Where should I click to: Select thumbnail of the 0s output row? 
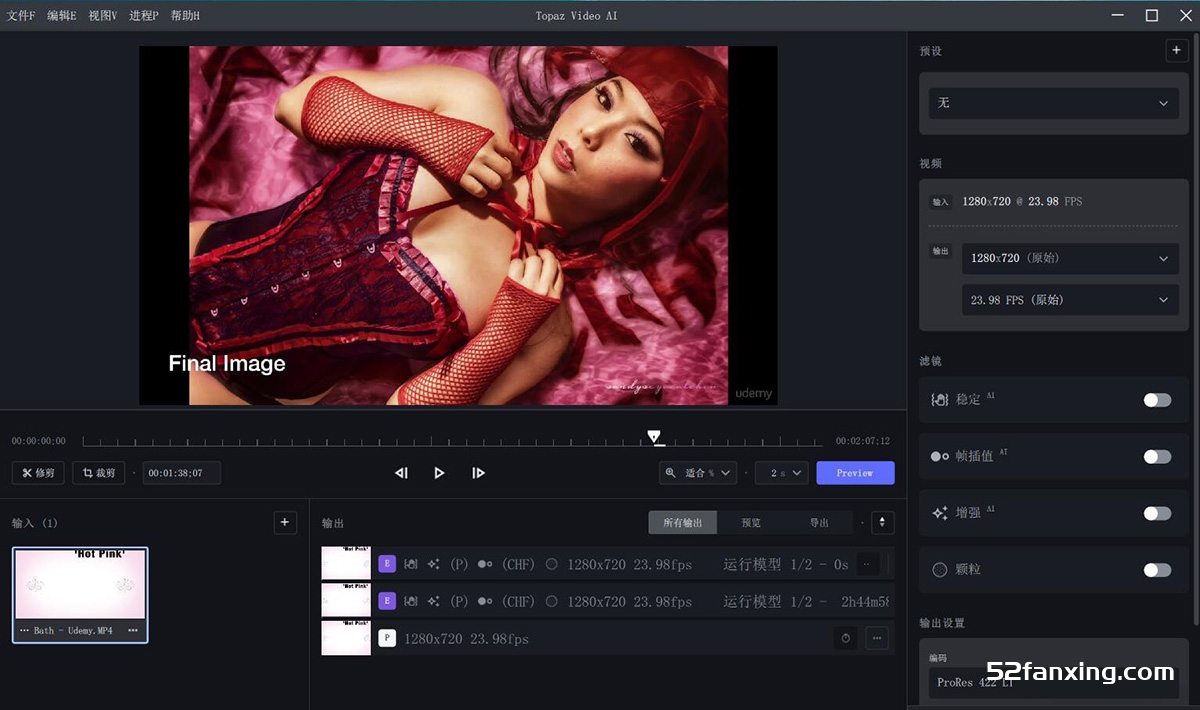point(346,563)
